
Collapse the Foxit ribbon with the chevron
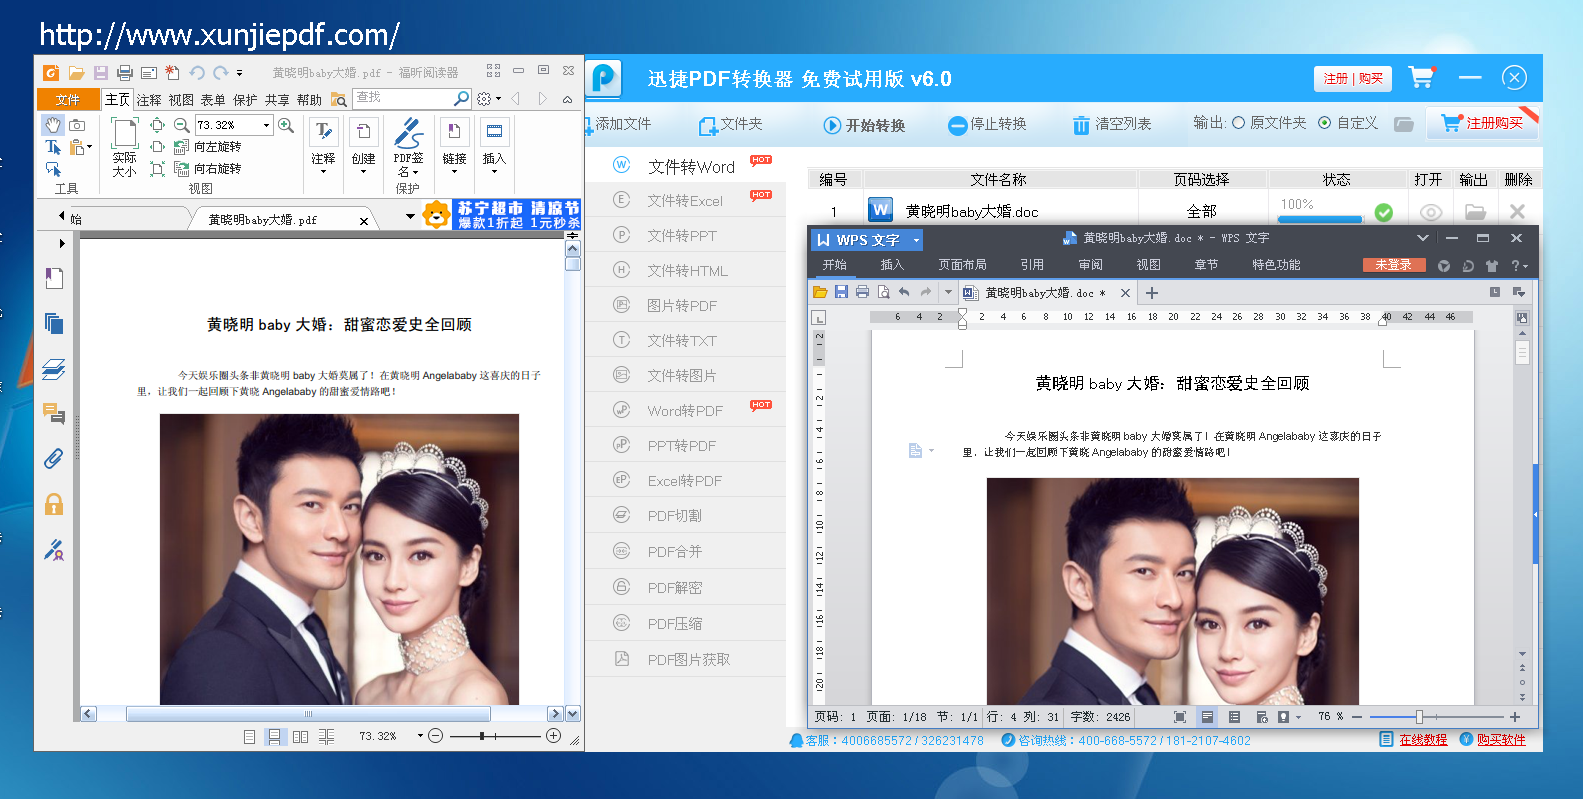[567, 99]
